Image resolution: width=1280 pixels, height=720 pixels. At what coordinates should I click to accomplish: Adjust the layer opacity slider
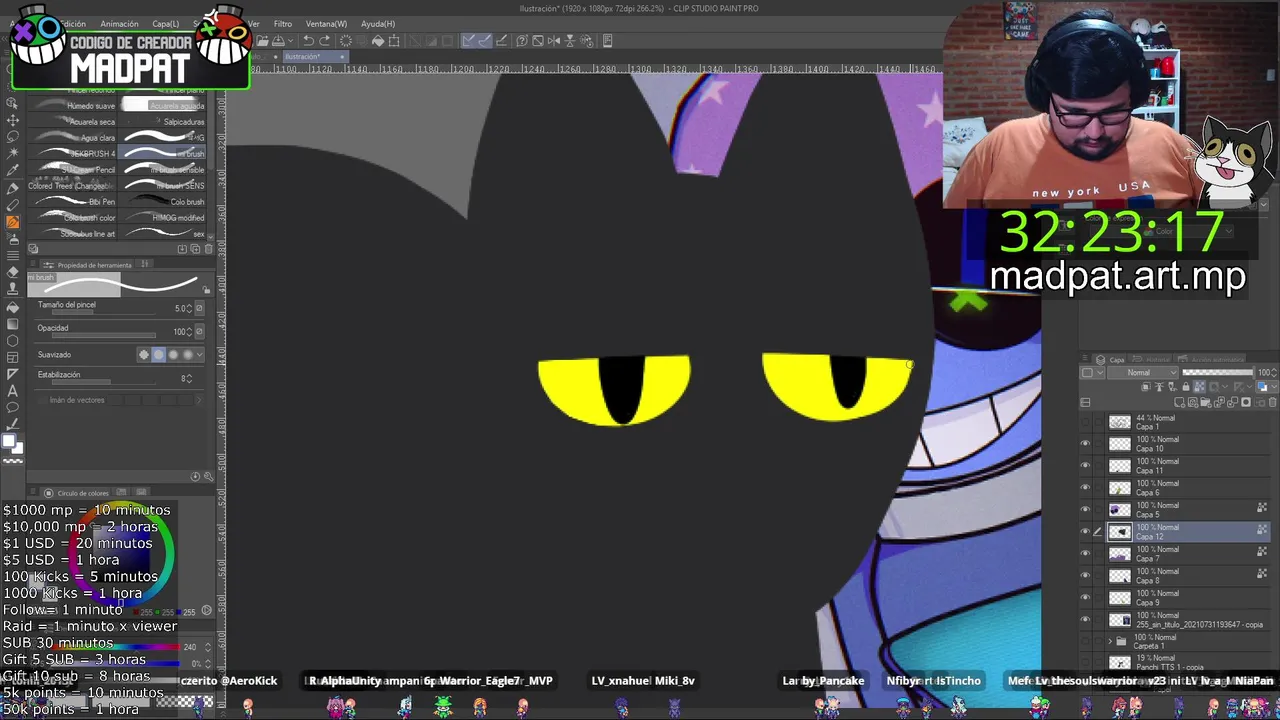[x=1217, y=373]
